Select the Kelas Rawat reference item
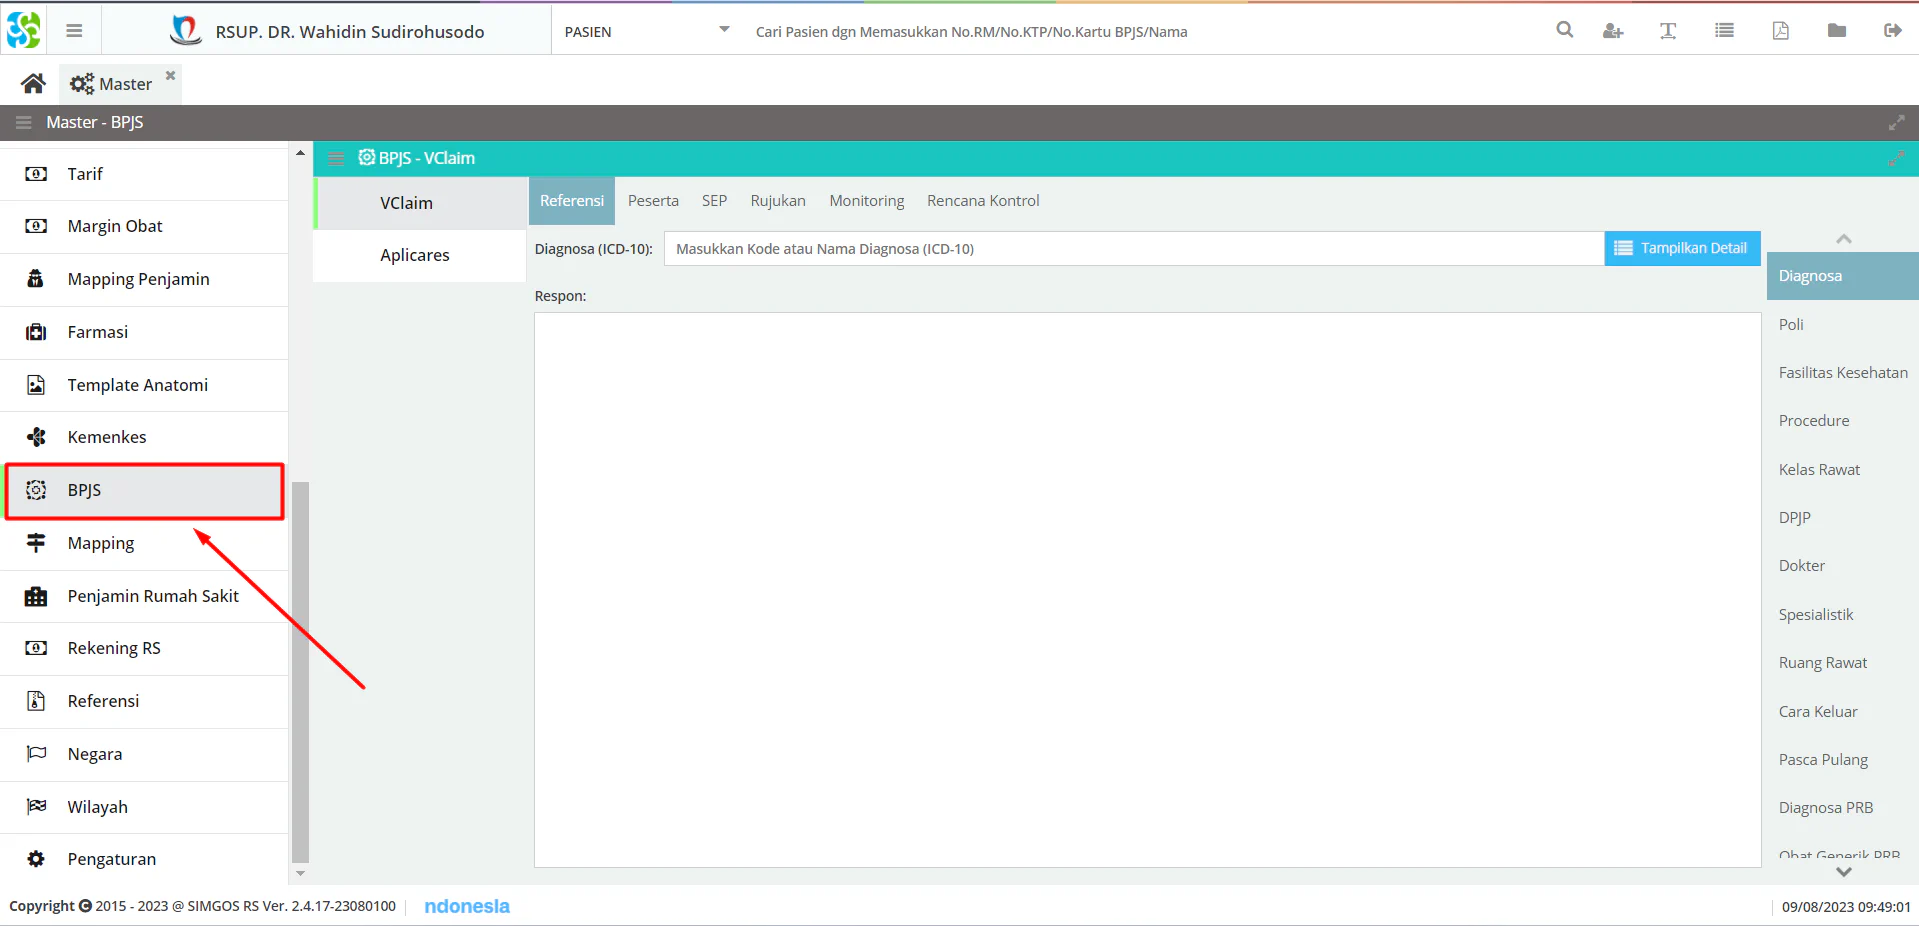 1842,470
